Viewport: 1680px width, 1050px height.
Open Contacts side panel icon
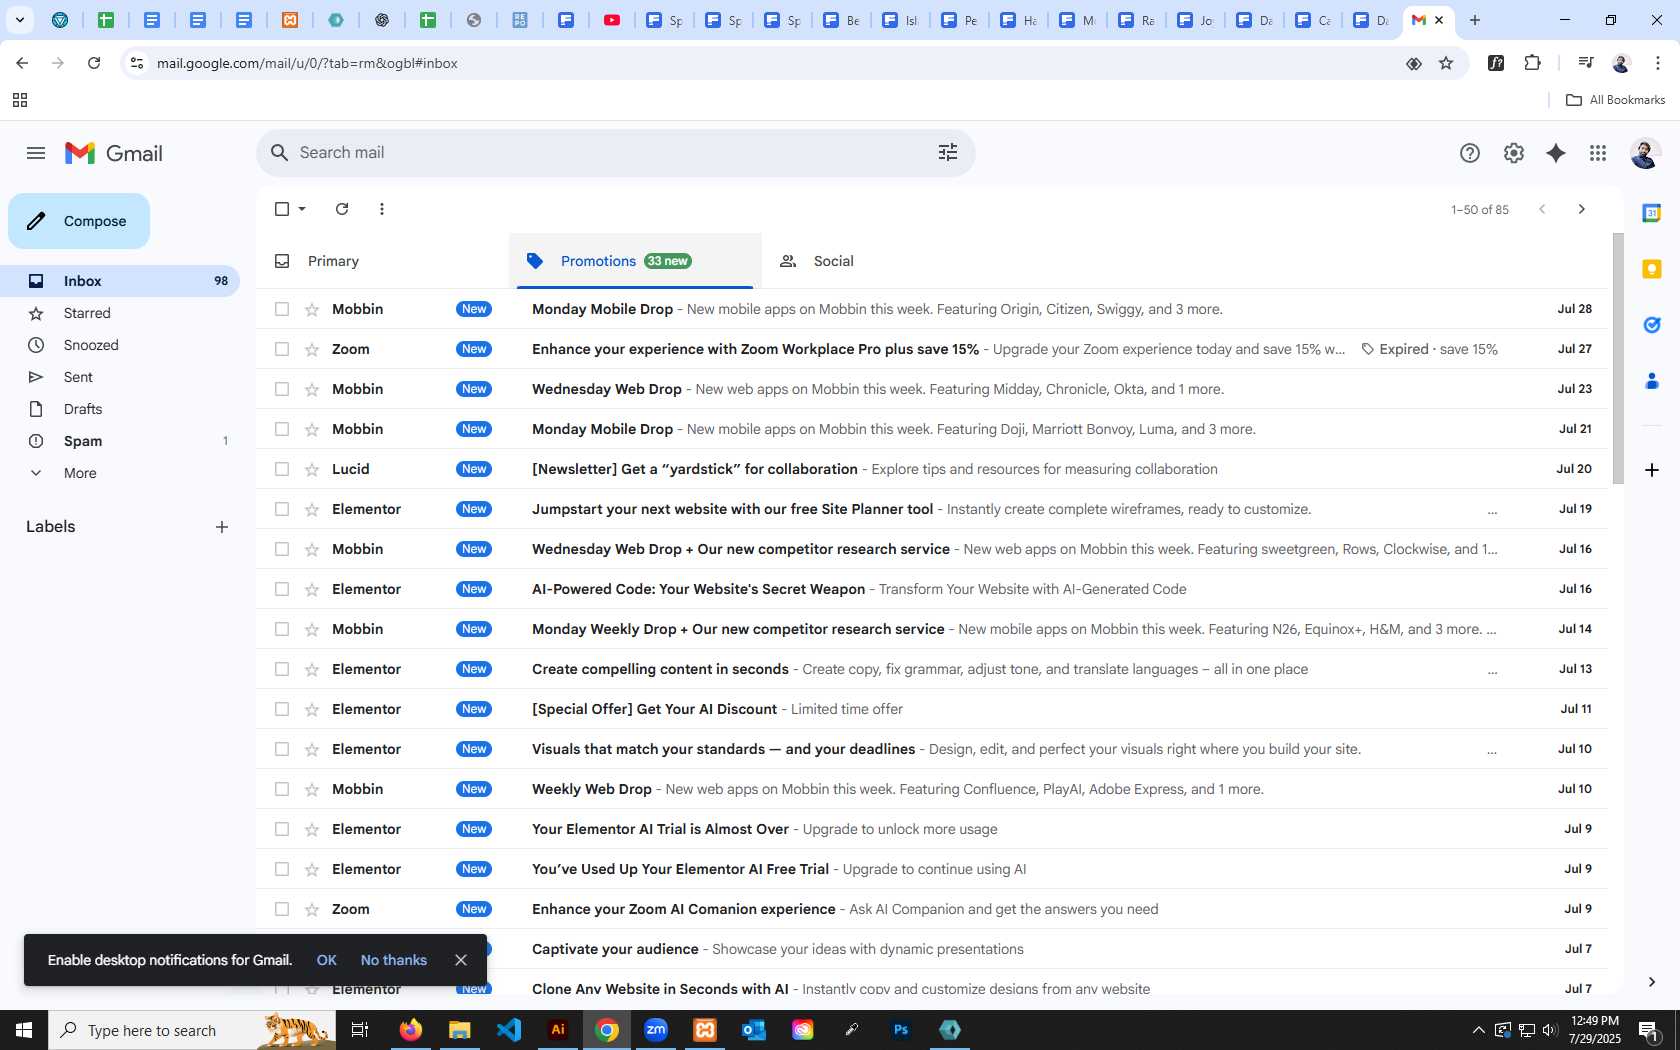point(1652,381)
